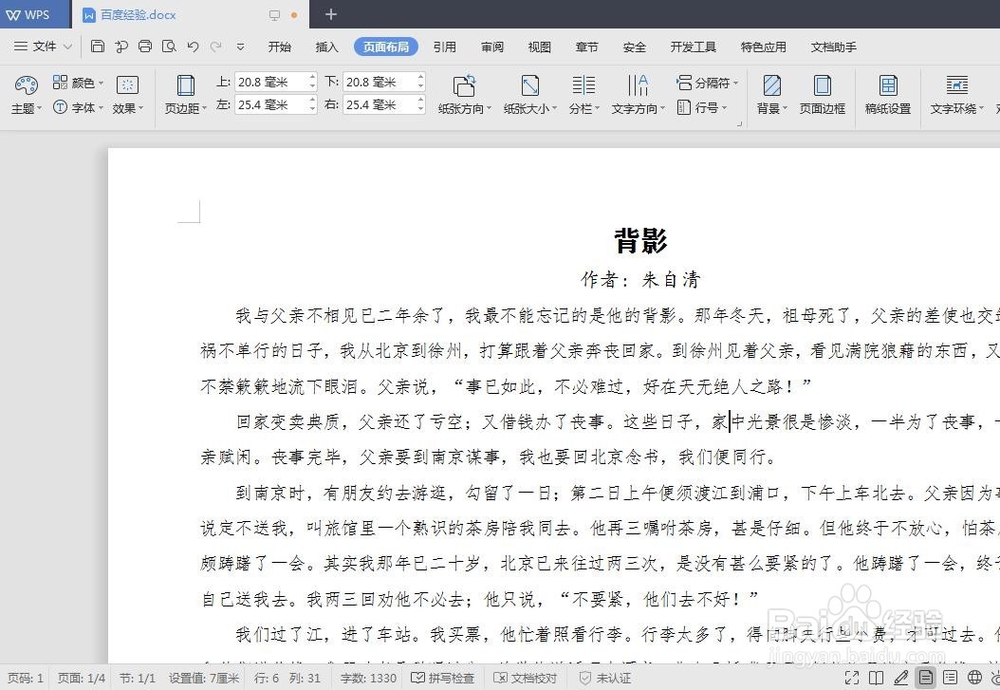Screen dimensions: 1000x690
Task: Enable read layout view mode
Action: click(876, 678)
